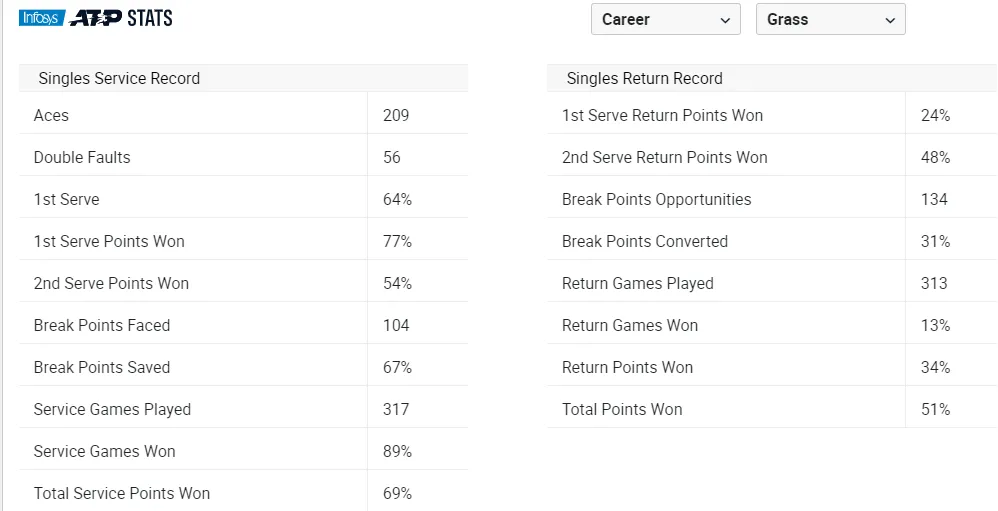Click the Service Games Played label
The image size is (998, 511).
pyautogui.click(x=112, y=409)
